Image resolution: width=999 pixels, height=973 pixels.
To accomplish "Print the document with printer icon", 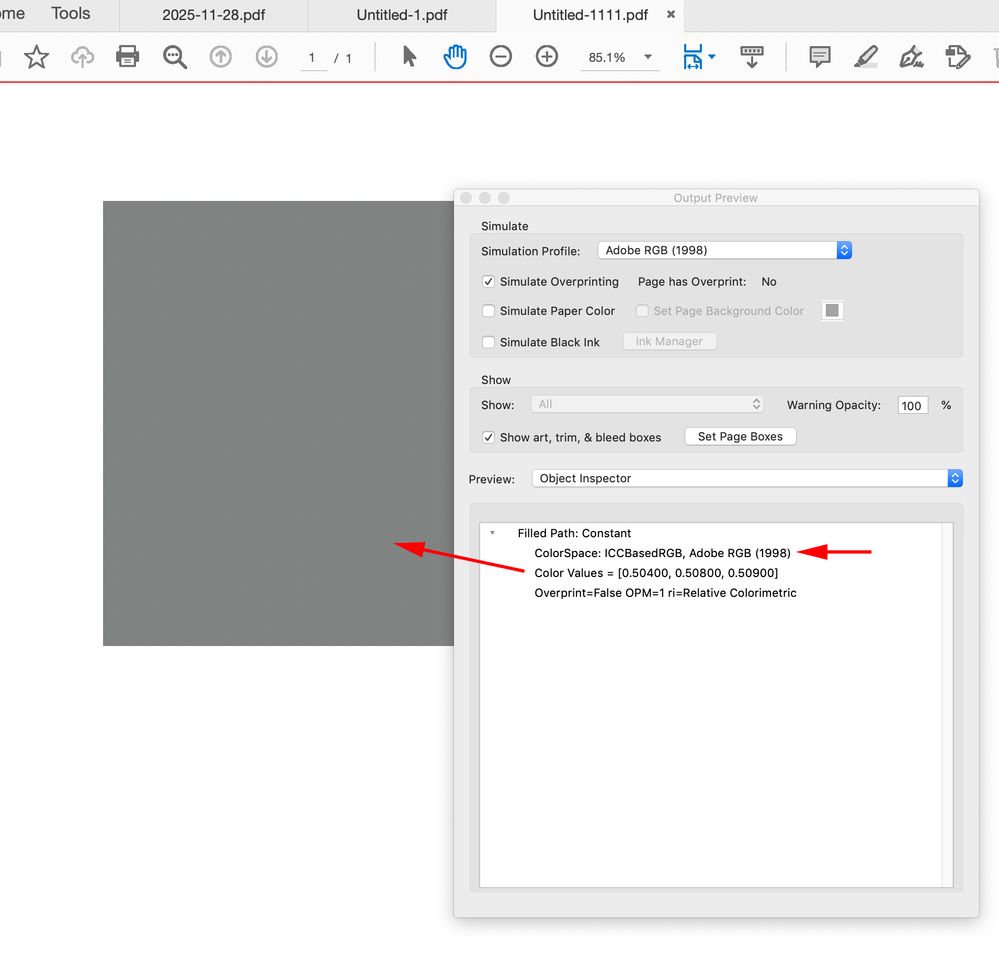I will pos(127,57).
